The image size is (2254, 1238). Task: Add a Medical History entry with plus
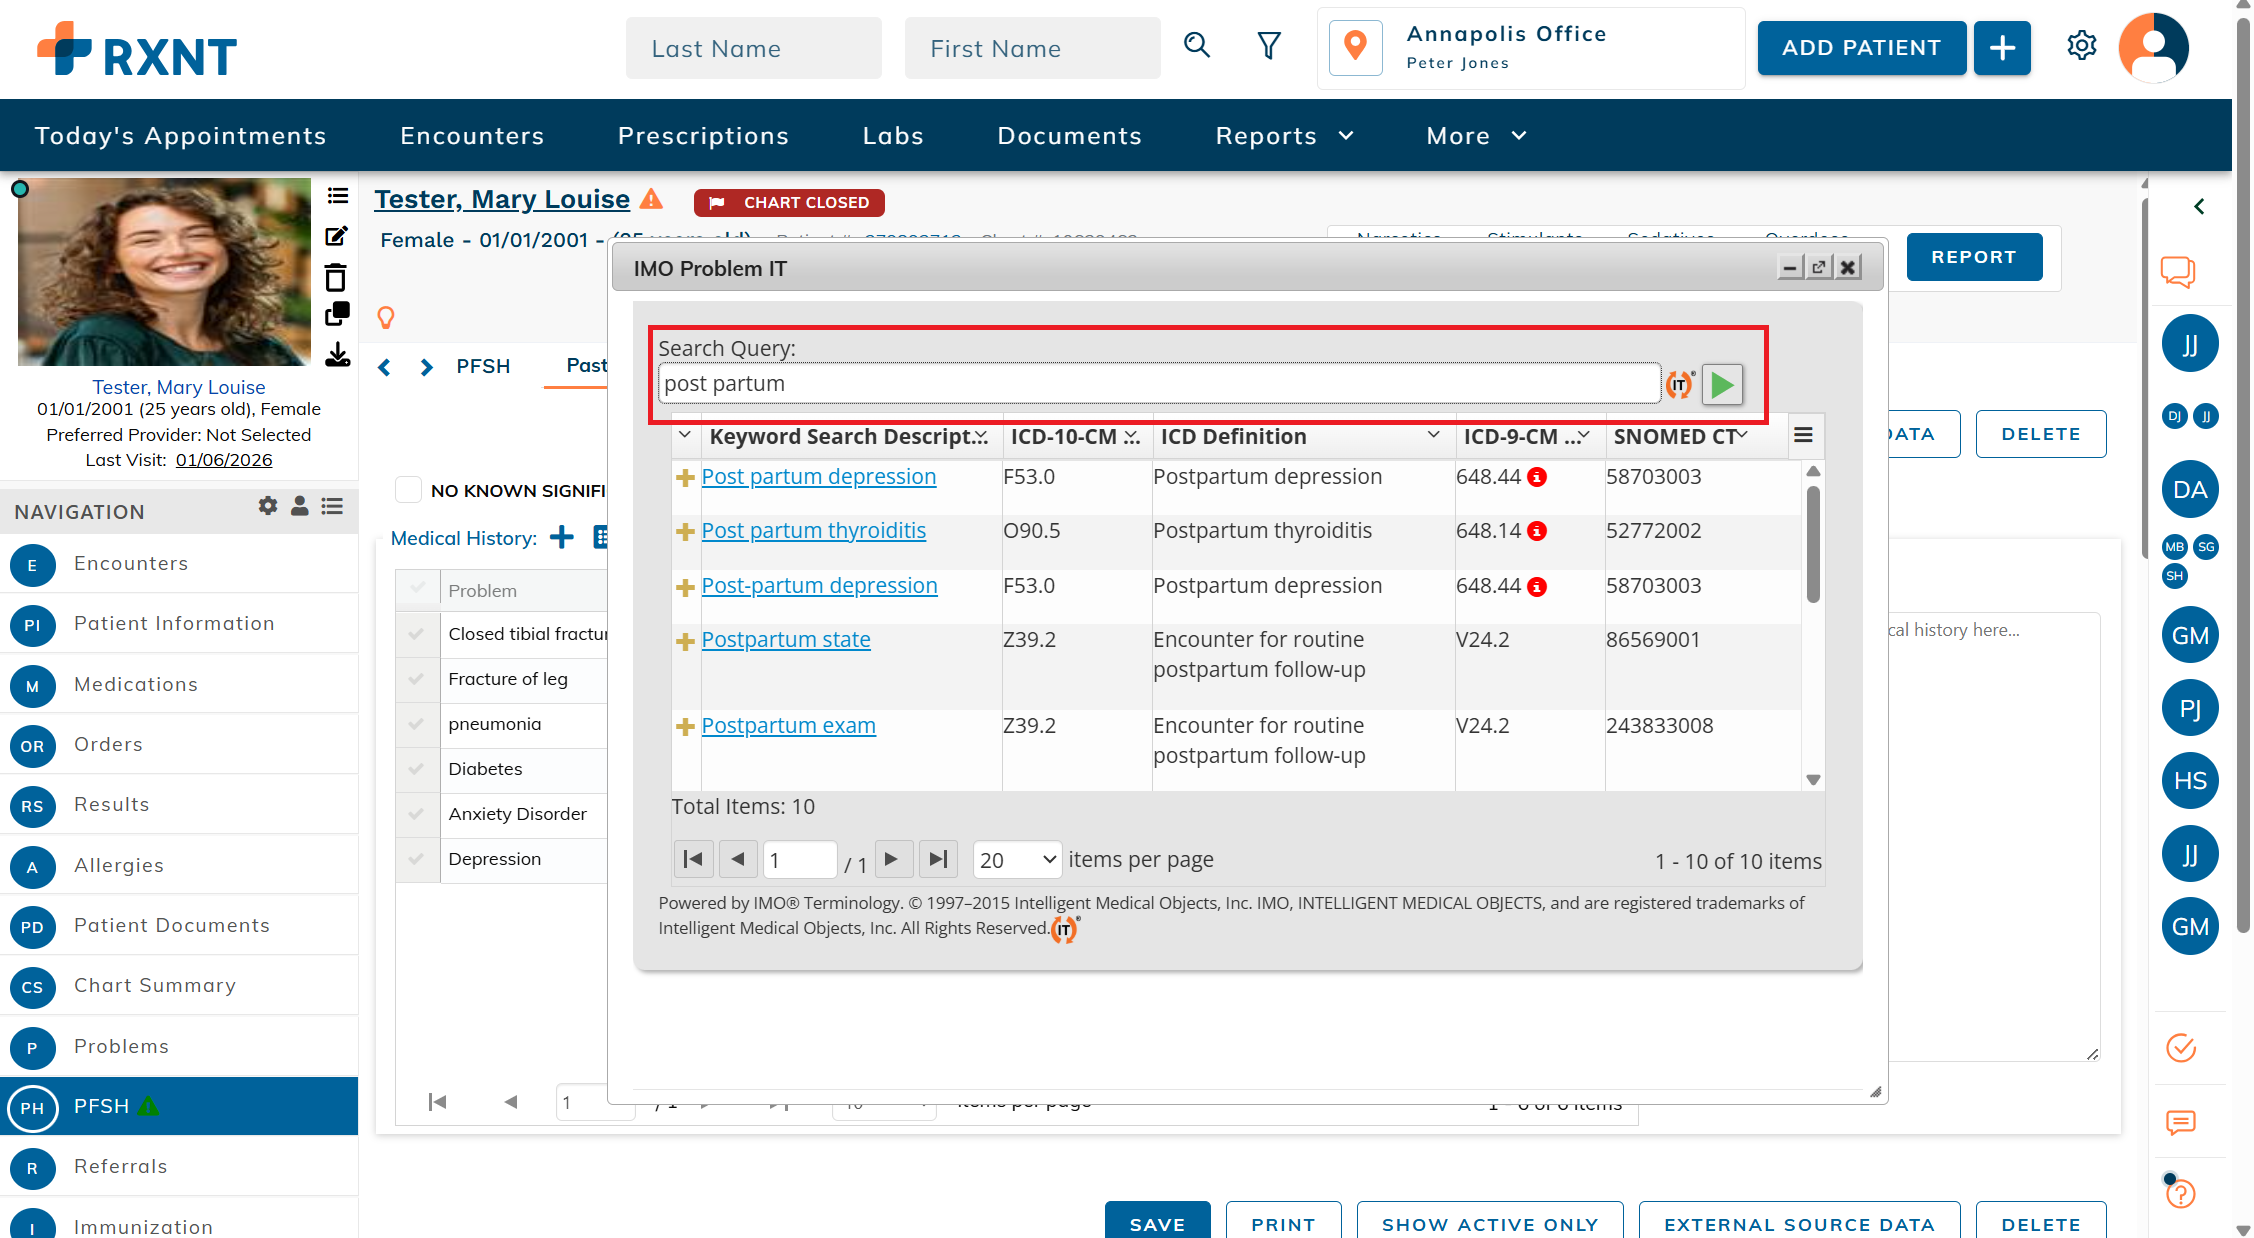(562, 538)
